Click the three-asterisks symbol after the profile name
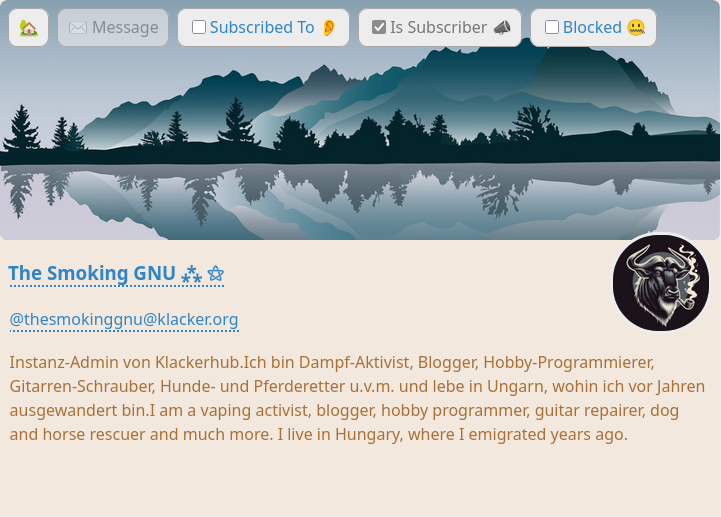 point(191,274)
